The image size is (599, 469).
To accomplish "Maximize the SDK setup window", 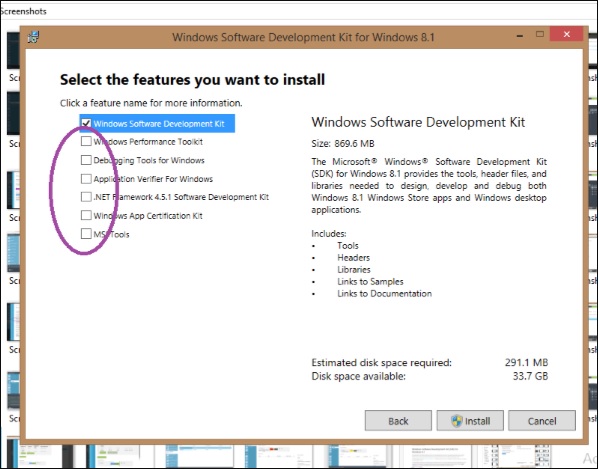I will click(x=540, y=34).
